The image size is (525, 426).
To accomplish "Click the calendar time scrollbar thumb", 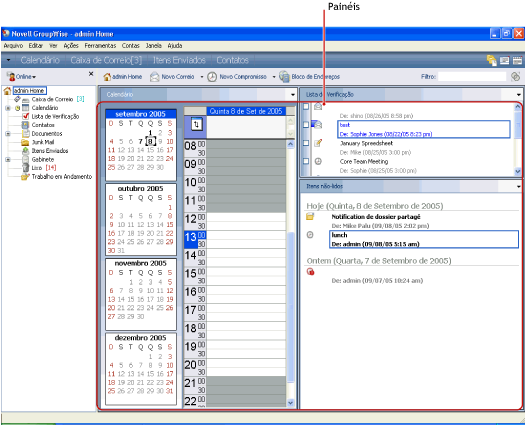I will coord(291,306).
